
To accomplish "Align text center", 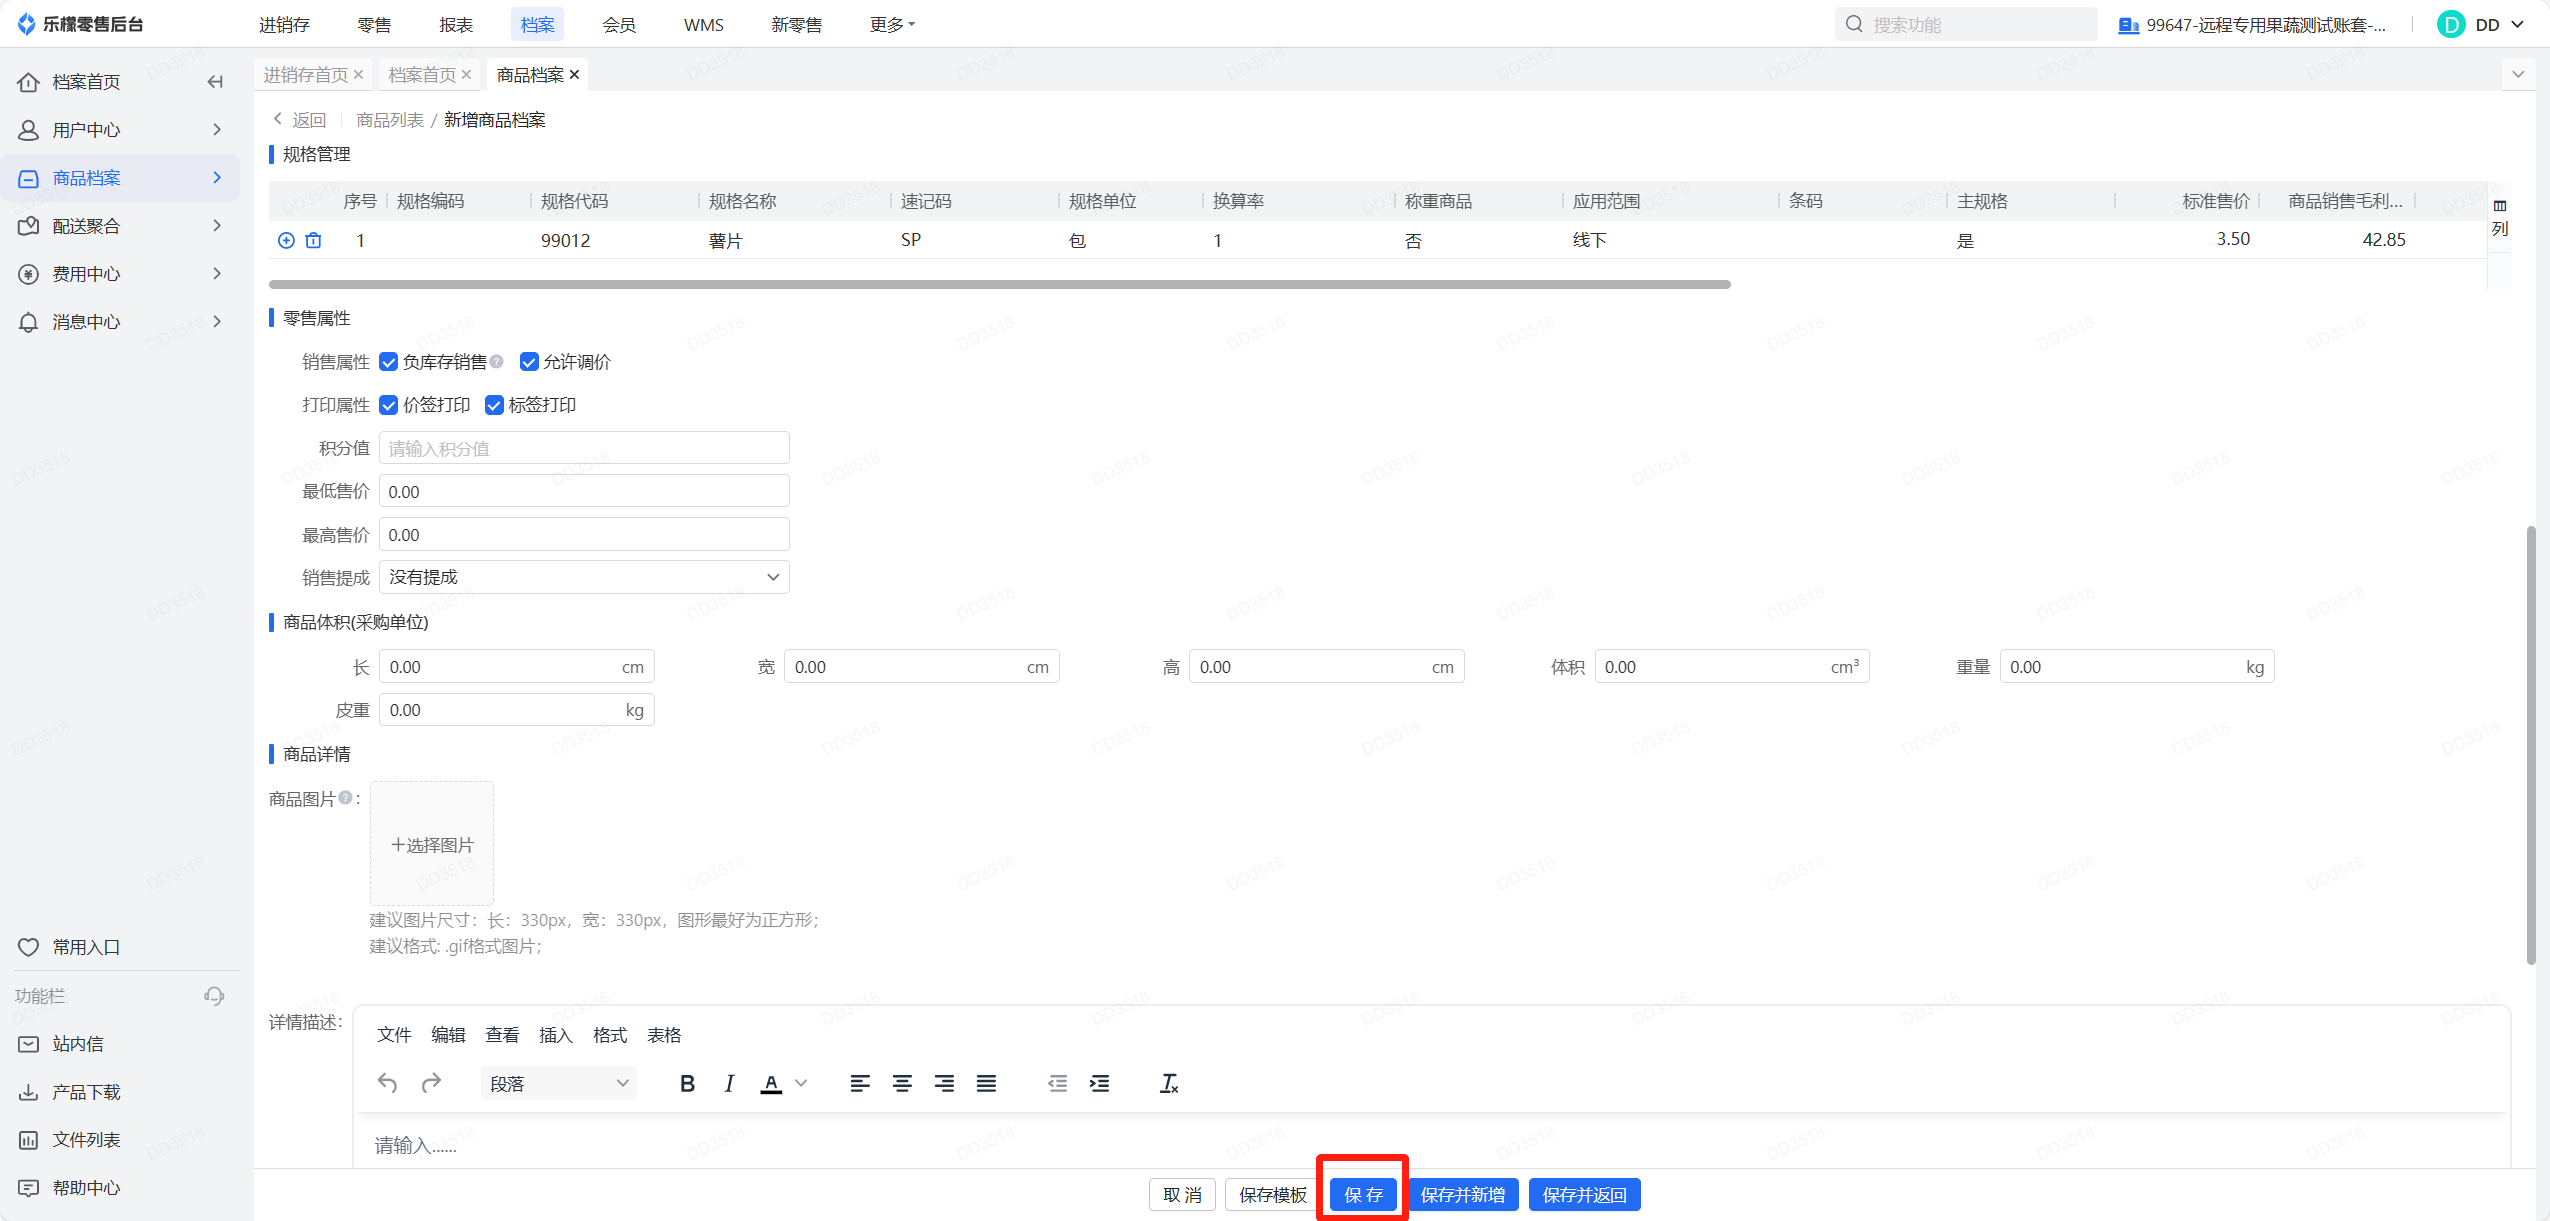I will tap(902, 1084).
